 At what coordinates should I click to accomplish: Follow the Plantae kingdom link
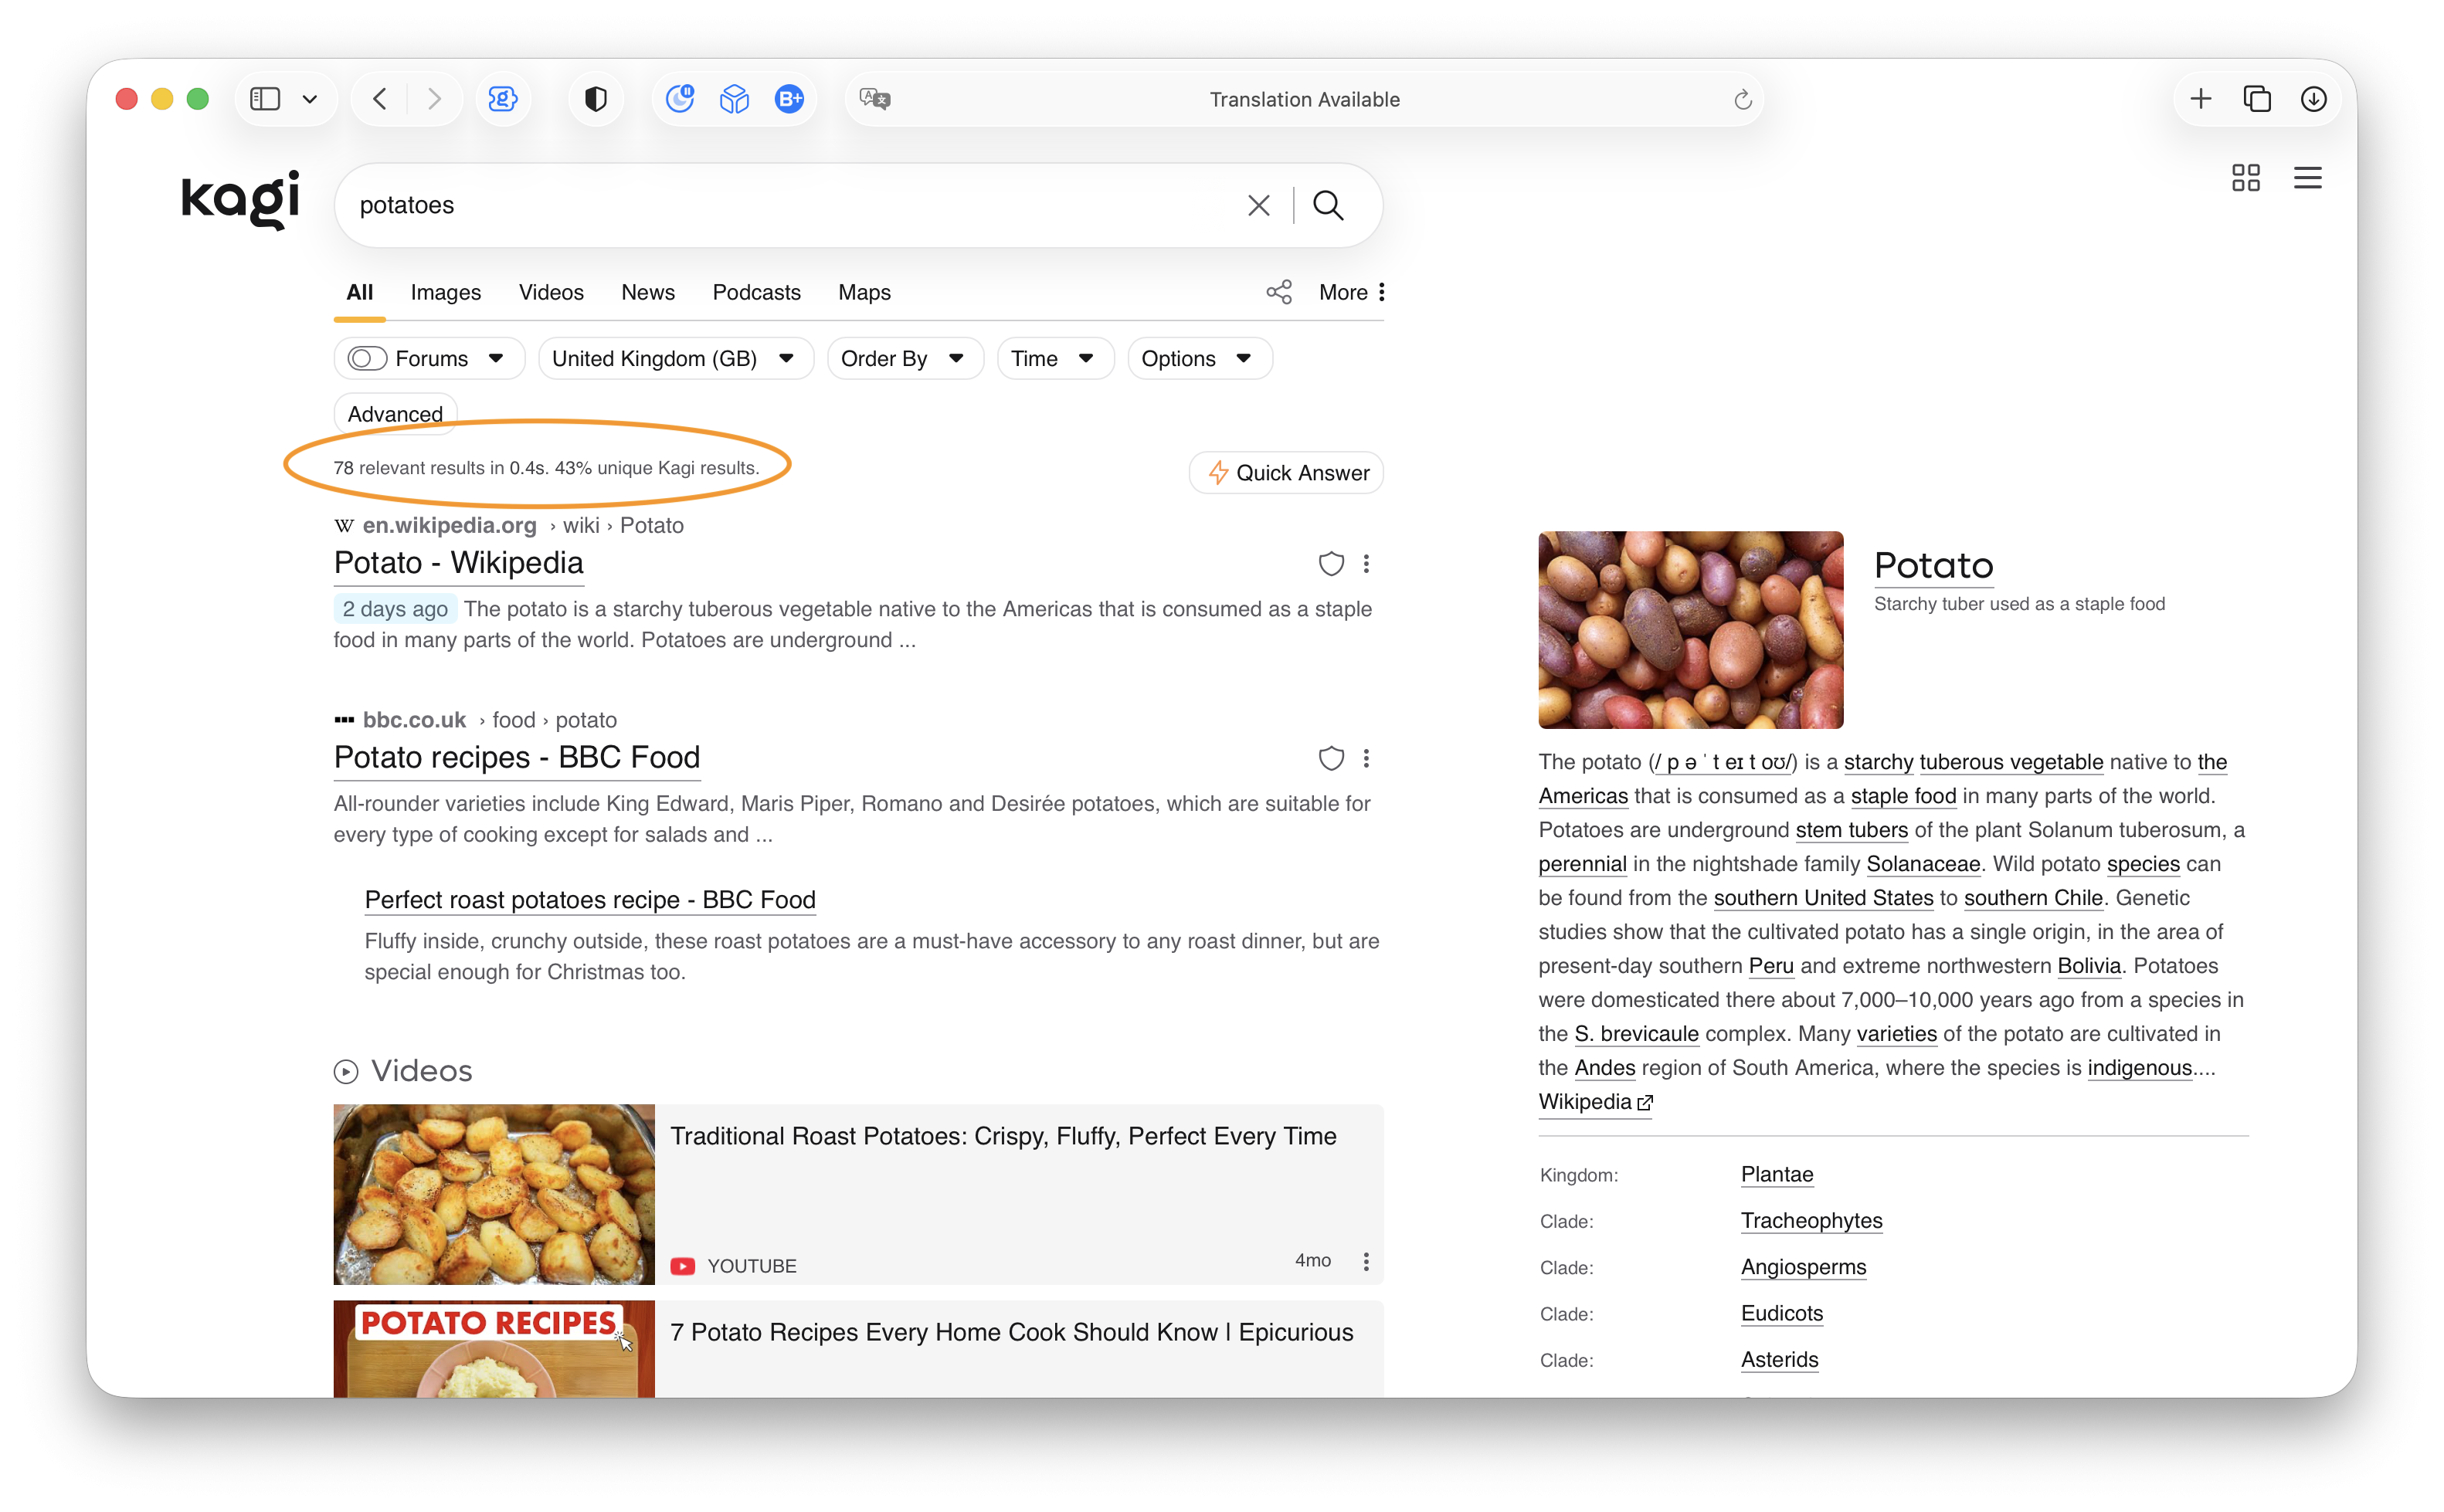pos(1777,1175)
